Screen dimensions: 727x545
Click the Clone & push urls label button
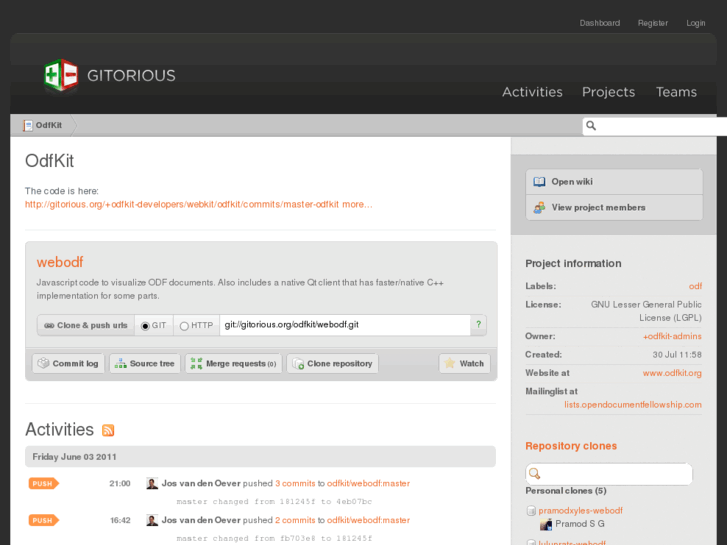click(x=86, y=326)
